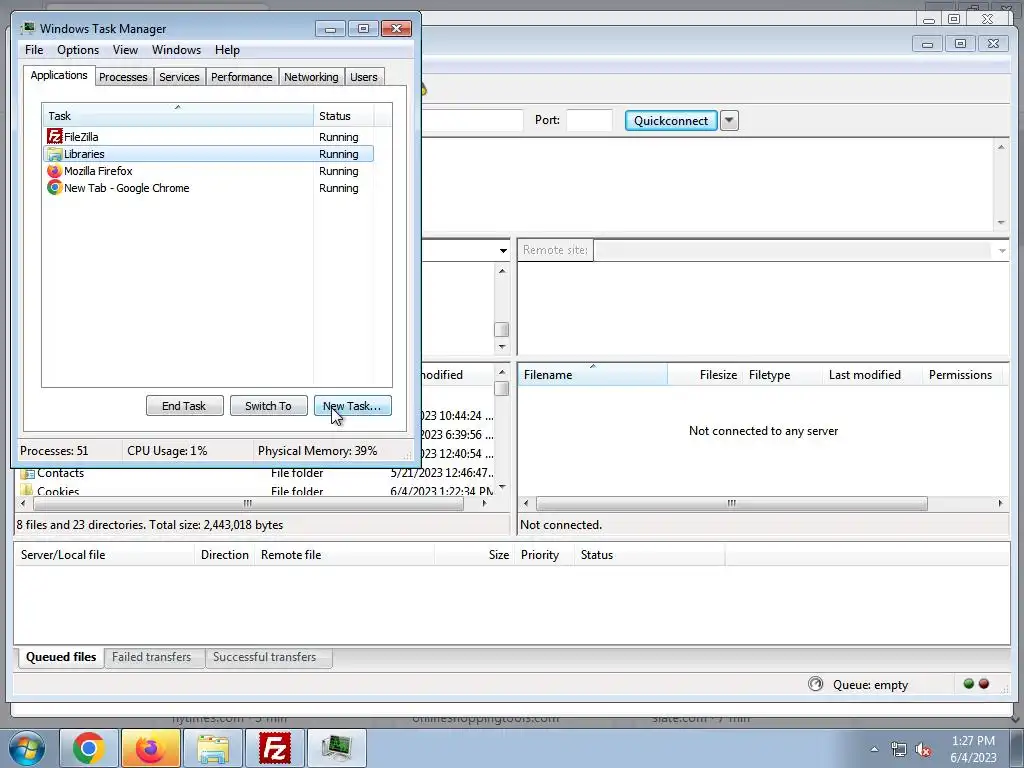Open FileZilla from the taskbar
Viewport: 1024px width, 768px height.
pos(274,748)
